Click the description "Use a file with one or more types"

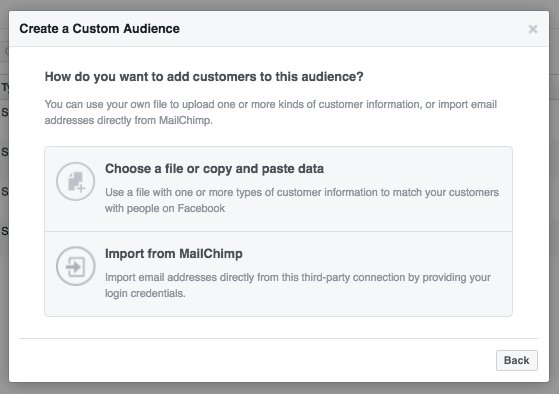click(302, 200)
